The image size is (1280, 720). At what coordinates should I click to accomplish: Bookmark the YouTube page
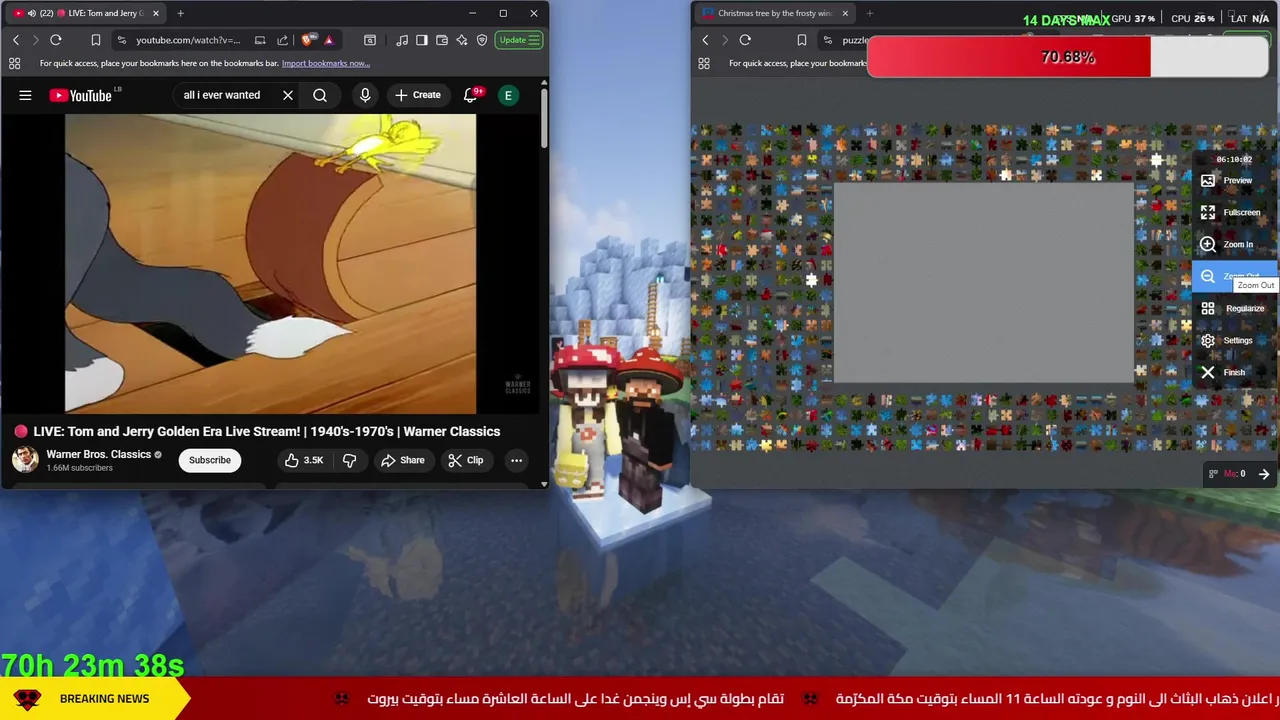(96, 40)
